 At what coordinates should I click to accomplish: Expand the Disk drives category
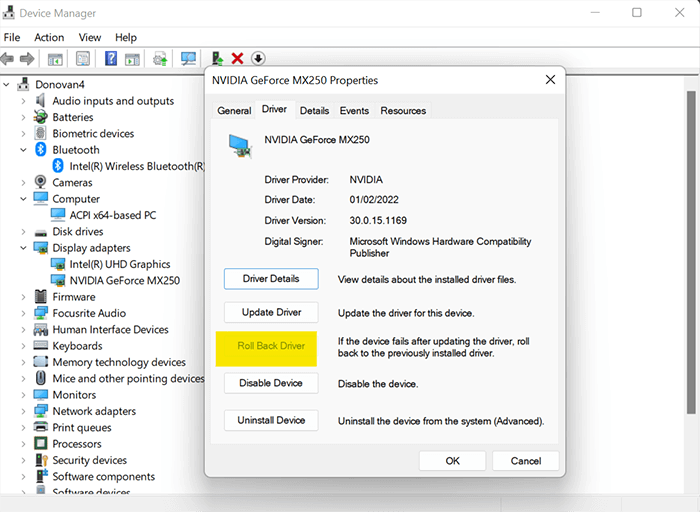(x=23, y=232)
